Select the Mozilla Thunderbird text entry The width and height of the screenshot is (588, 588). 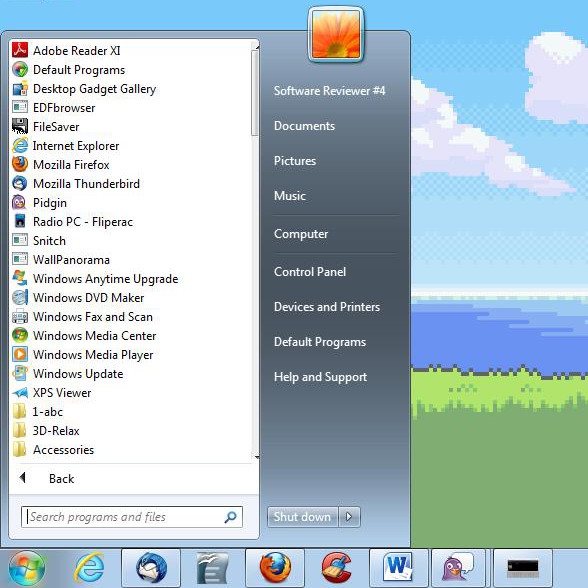point(86,184)
